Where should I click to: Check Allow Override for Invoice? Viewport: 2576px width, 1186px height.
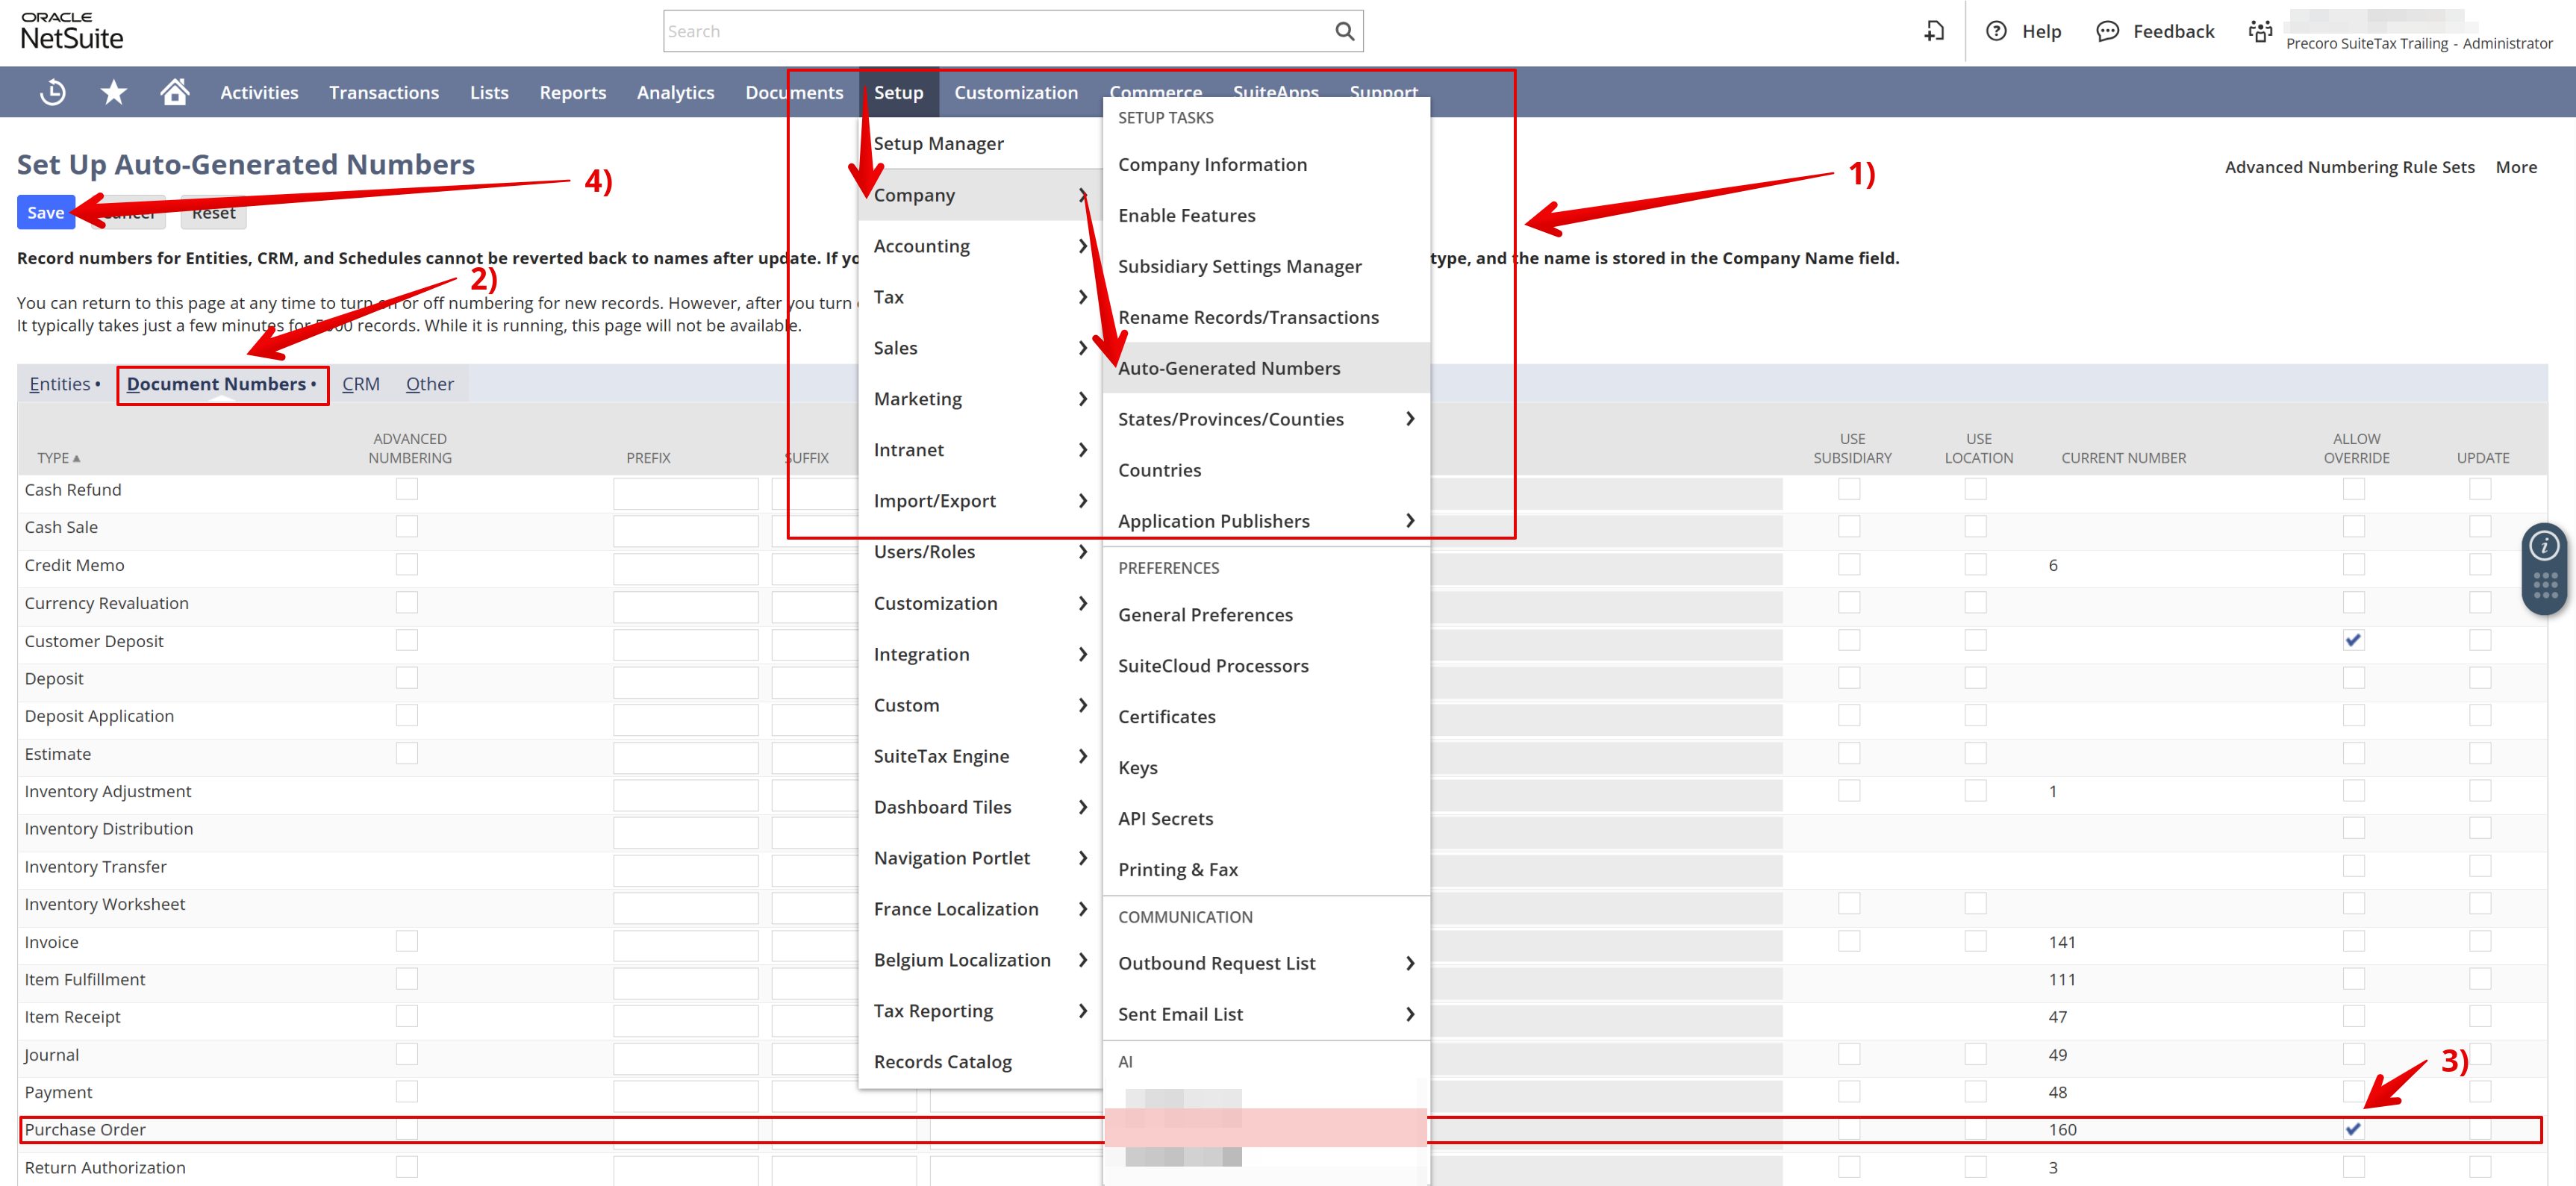(2353, 942)
